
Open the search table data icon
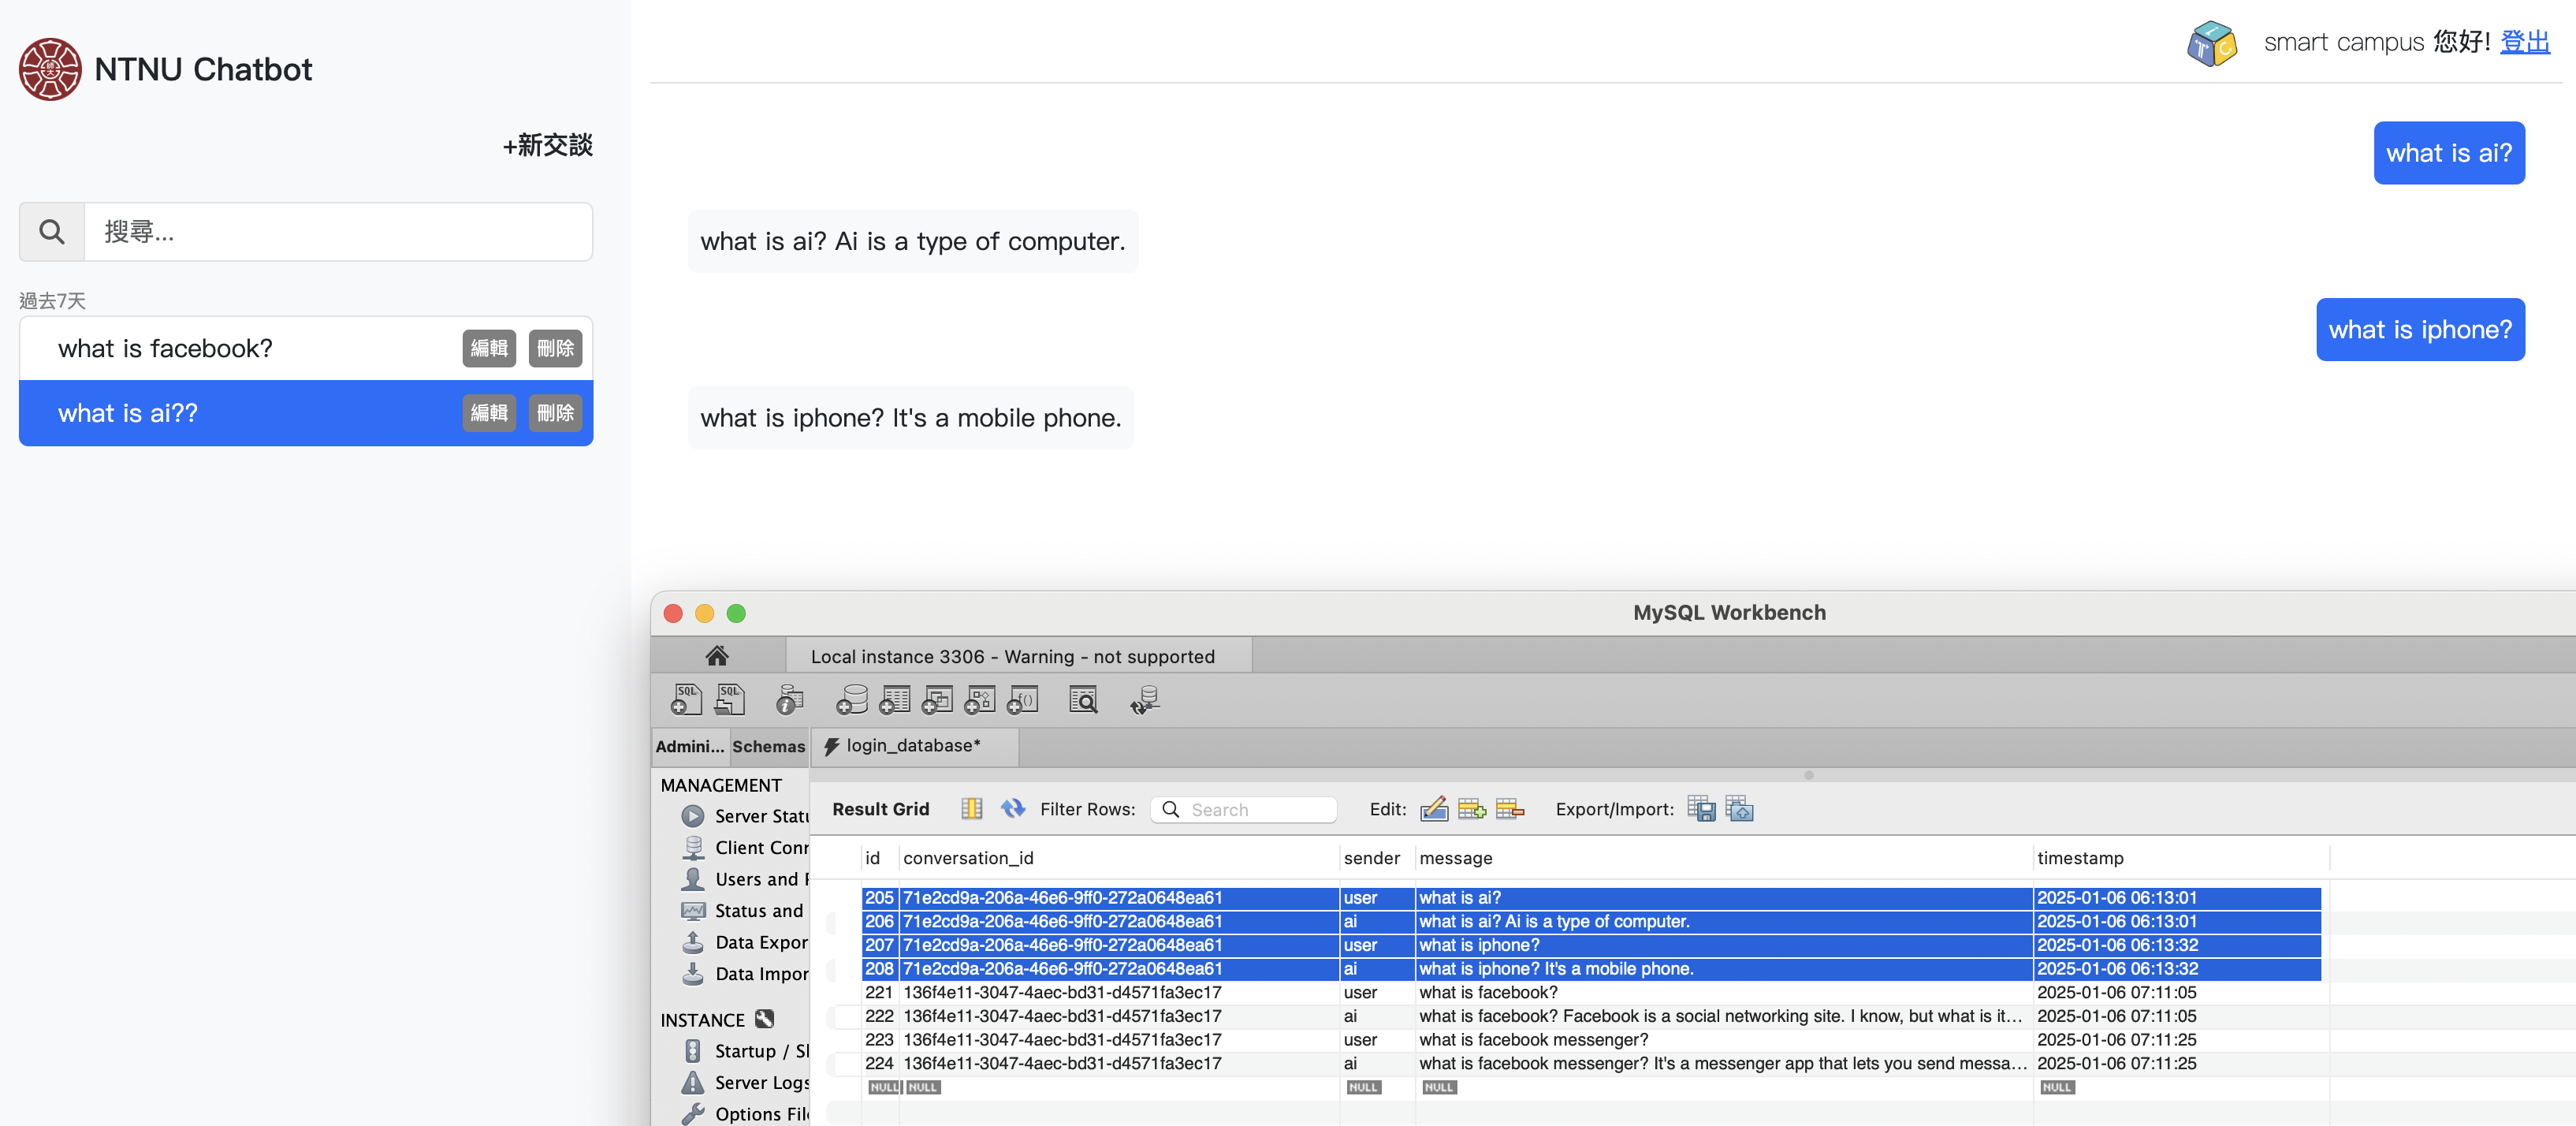[1083, 700]
